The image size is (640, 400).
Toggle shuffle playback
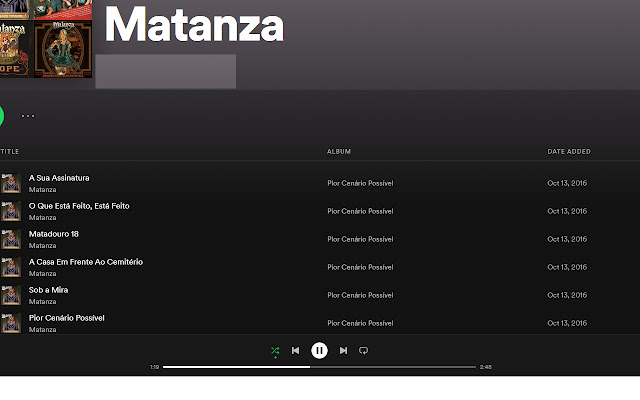275,351
